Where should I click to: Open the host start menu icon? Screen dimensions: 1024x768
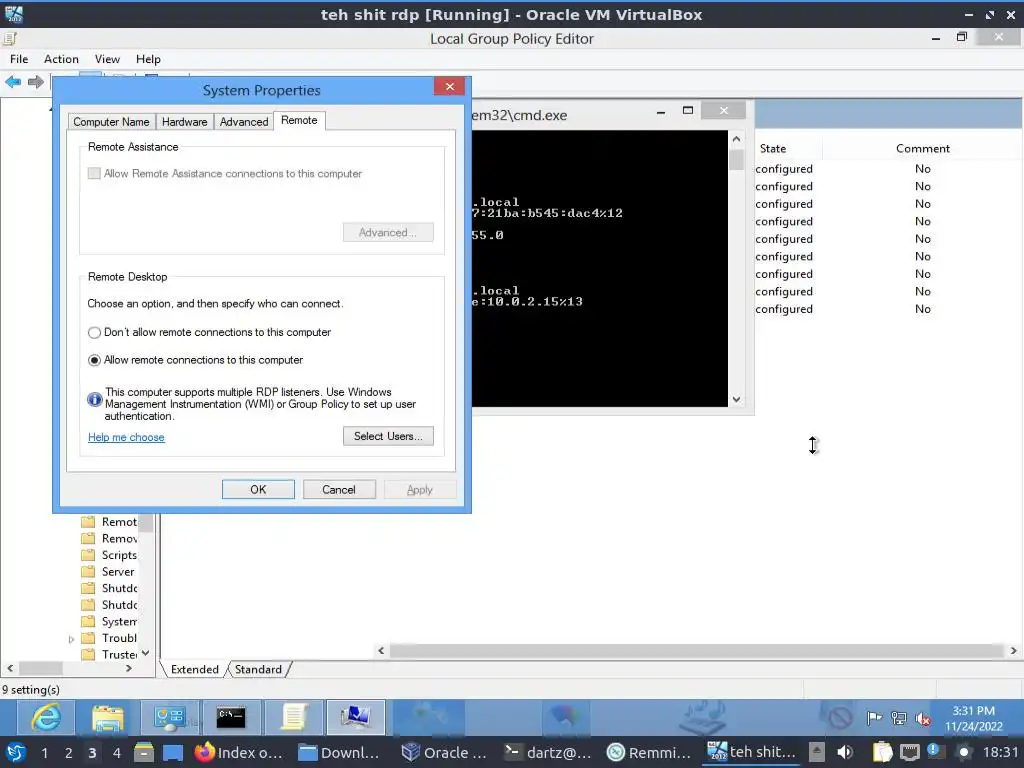(15, 753)
